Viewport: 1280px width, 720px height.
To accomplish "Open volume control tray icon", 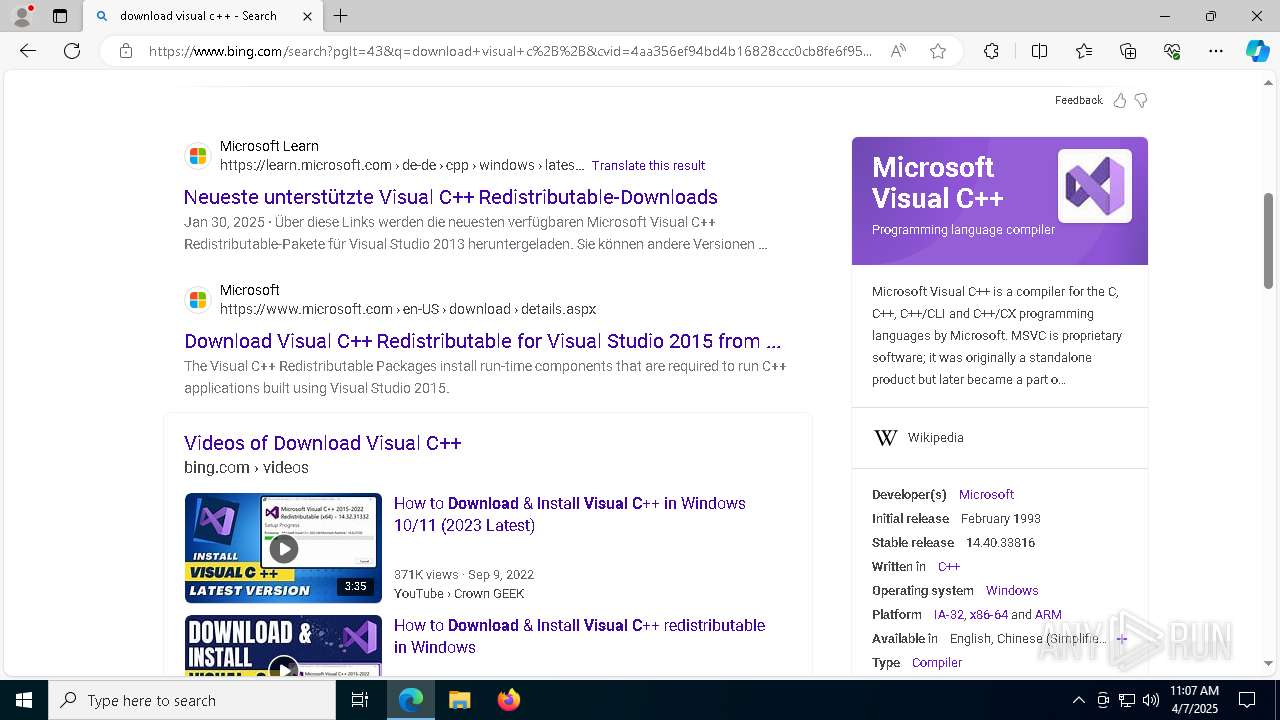I will [1151, 700].
